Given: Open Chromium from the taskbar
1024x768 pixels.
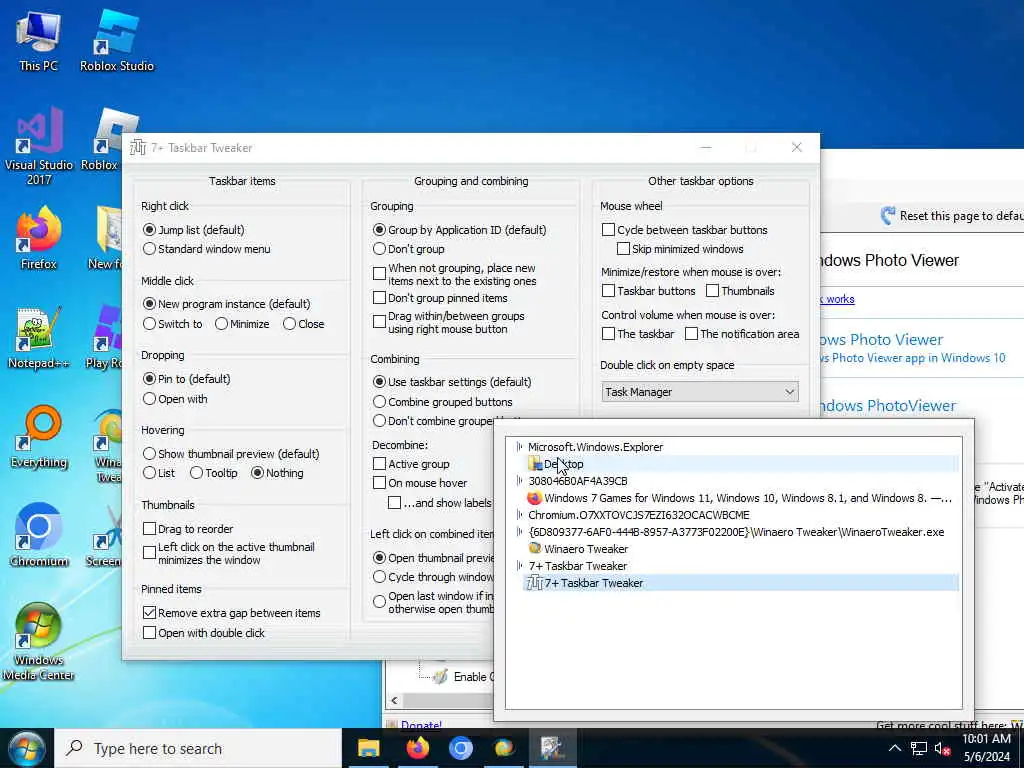Looking at the screenshot, I should point(460,748).
